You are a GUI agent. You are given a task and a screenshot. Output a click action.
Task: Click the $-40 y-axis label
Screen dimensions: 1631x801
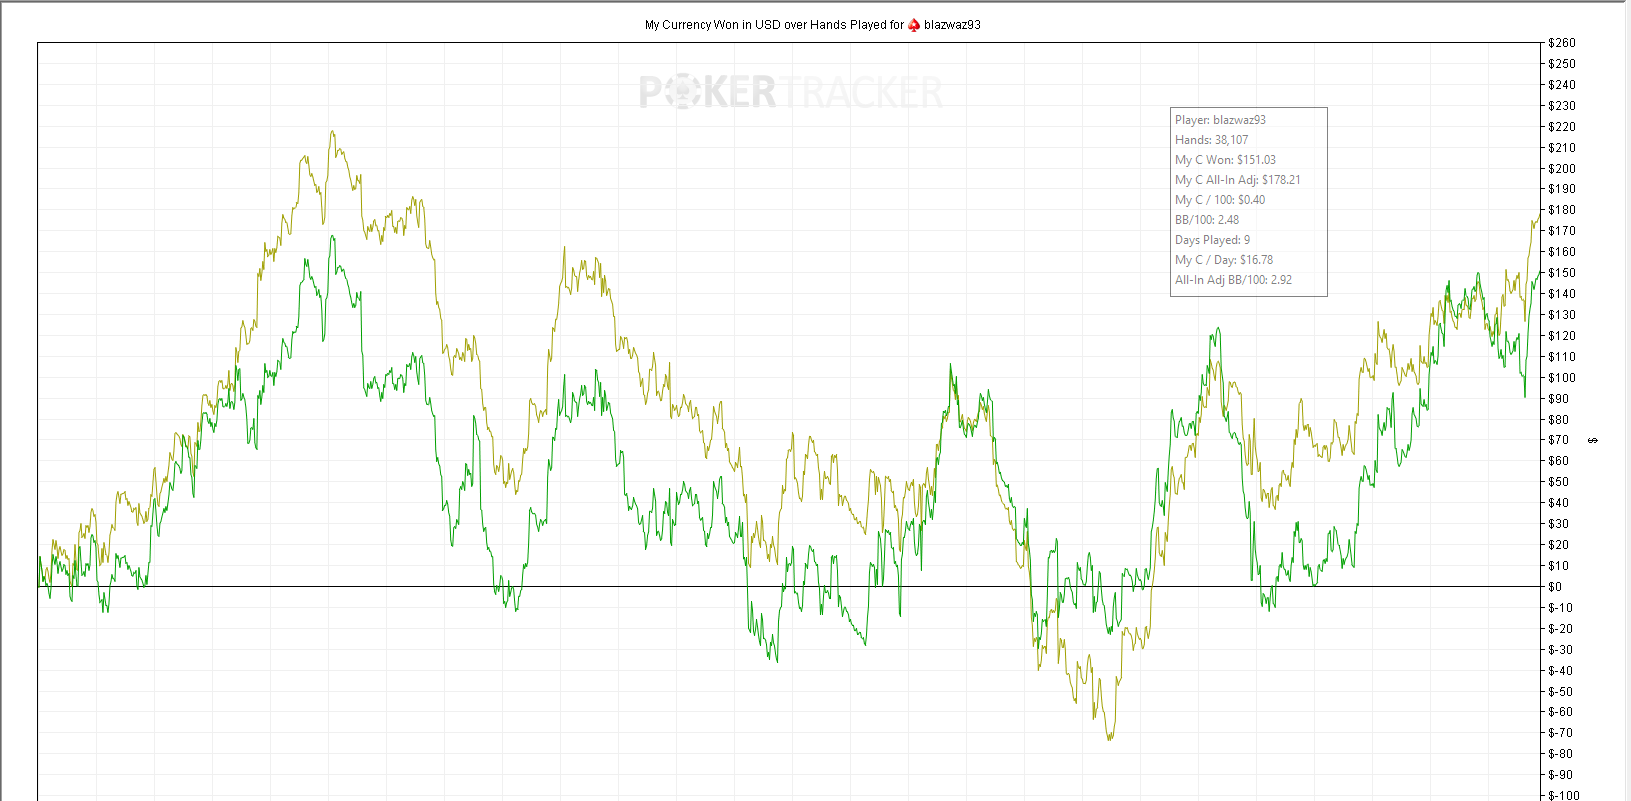1560,671
